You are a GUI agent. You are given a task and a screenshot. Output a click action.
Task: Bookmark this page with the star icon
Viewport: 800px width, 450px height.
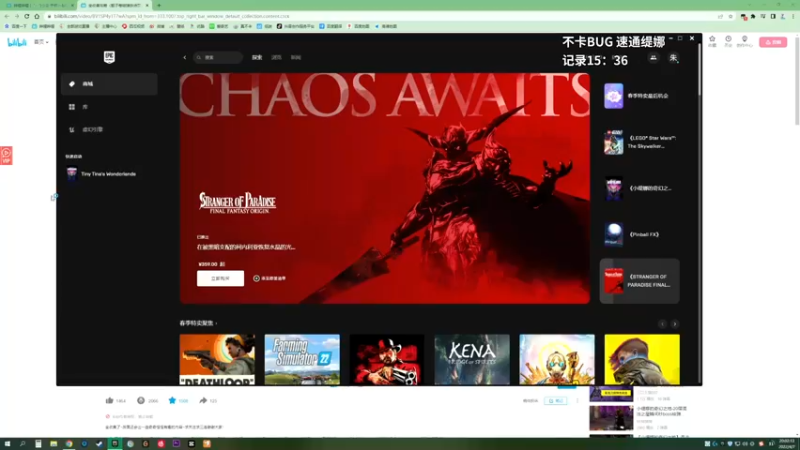pyautogui.click(x=731, y=16)
